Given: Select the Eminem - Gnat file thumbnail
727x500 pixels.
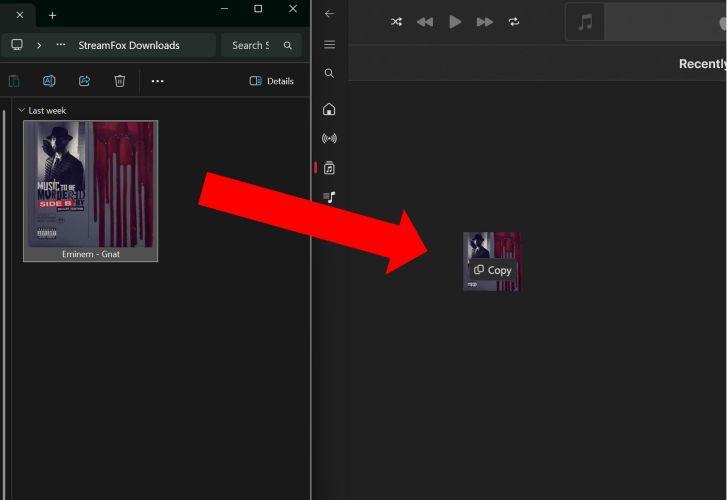Looking at the screenshot, I should coord(90,185).
